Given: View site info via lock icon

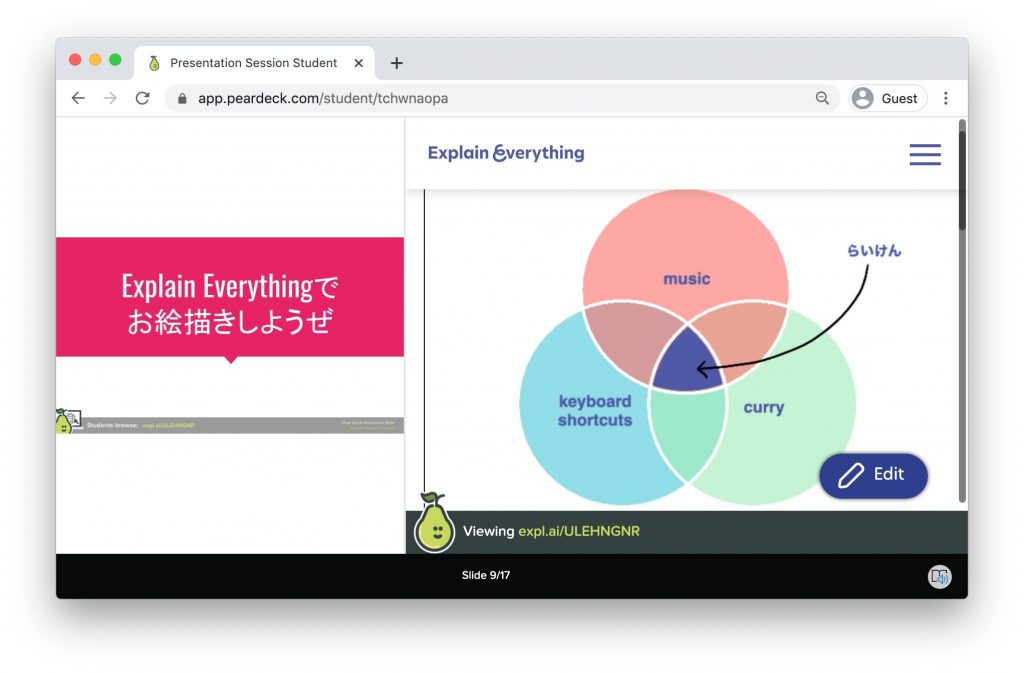Looking at the screenshot, I should click(182, 98).
